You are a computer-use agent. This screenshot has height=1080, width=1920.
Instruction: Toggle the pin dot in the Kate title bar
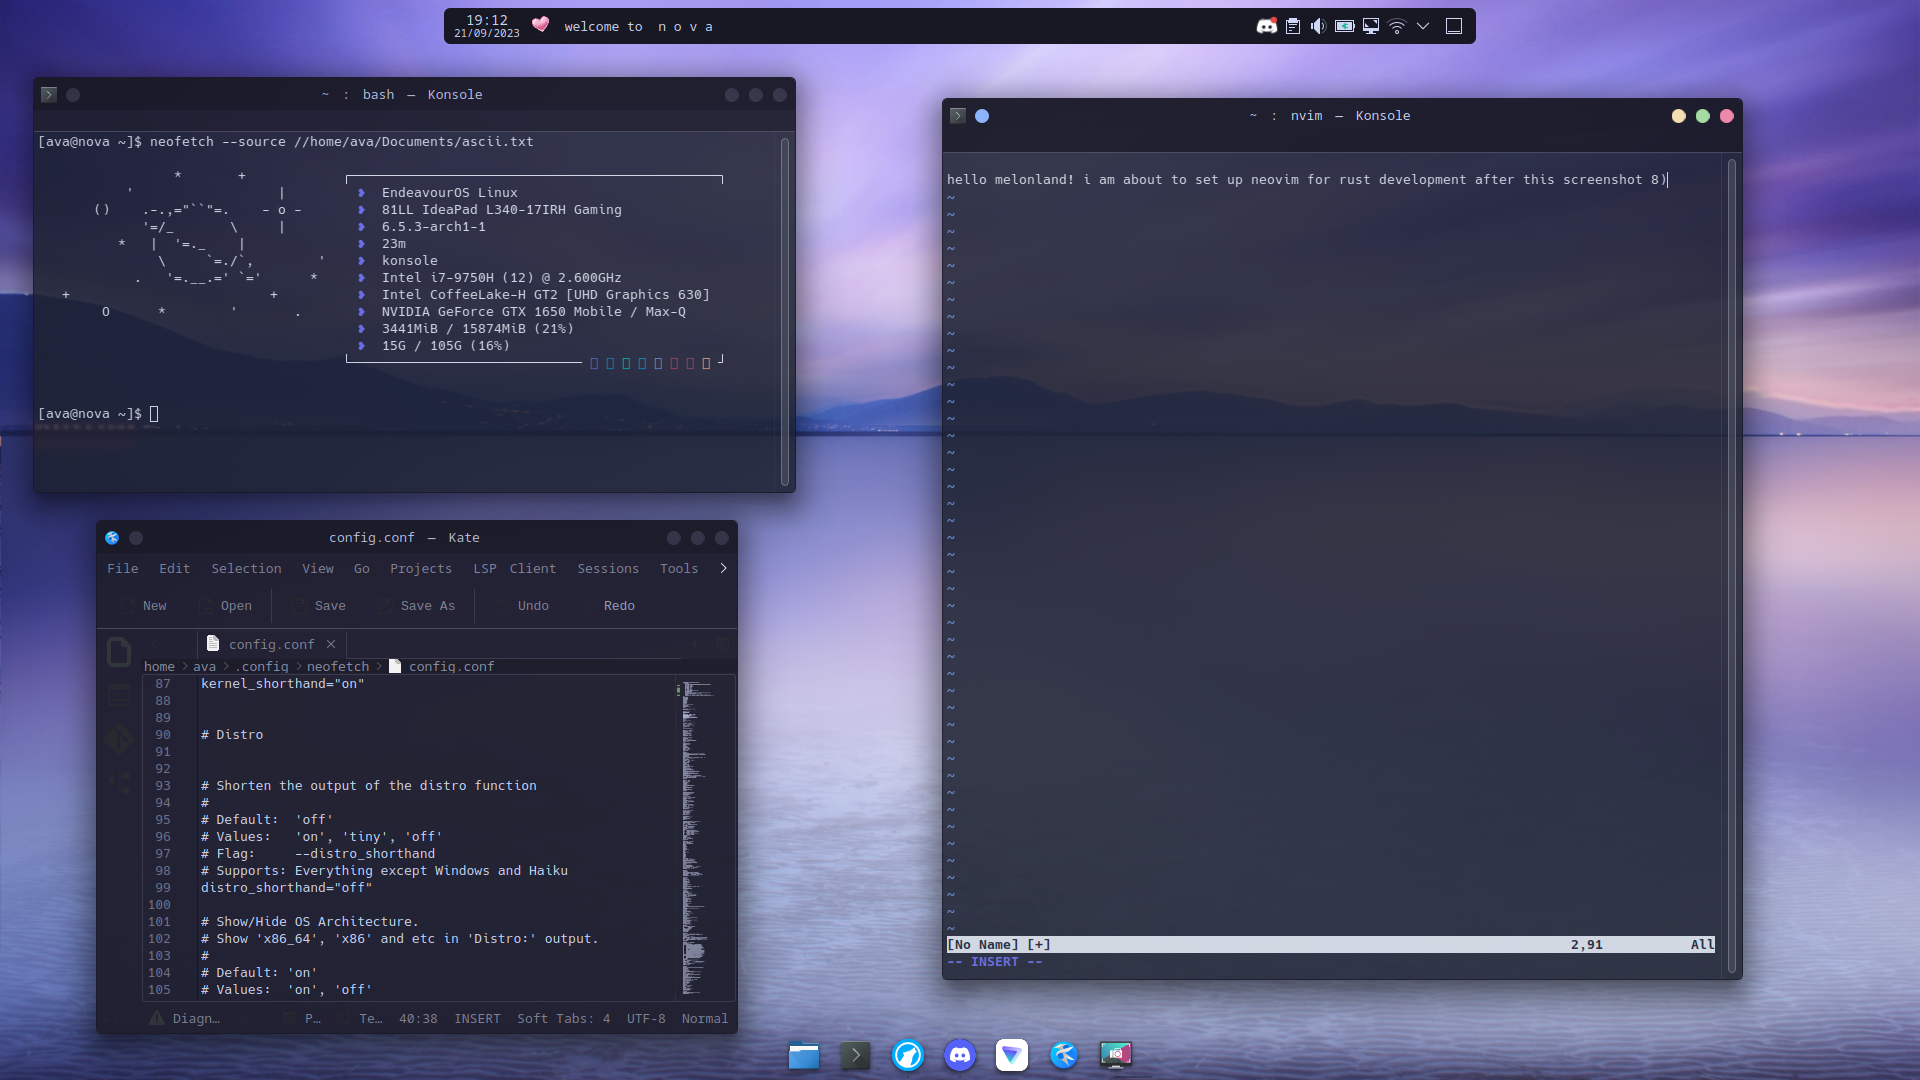tap(136, 538)
